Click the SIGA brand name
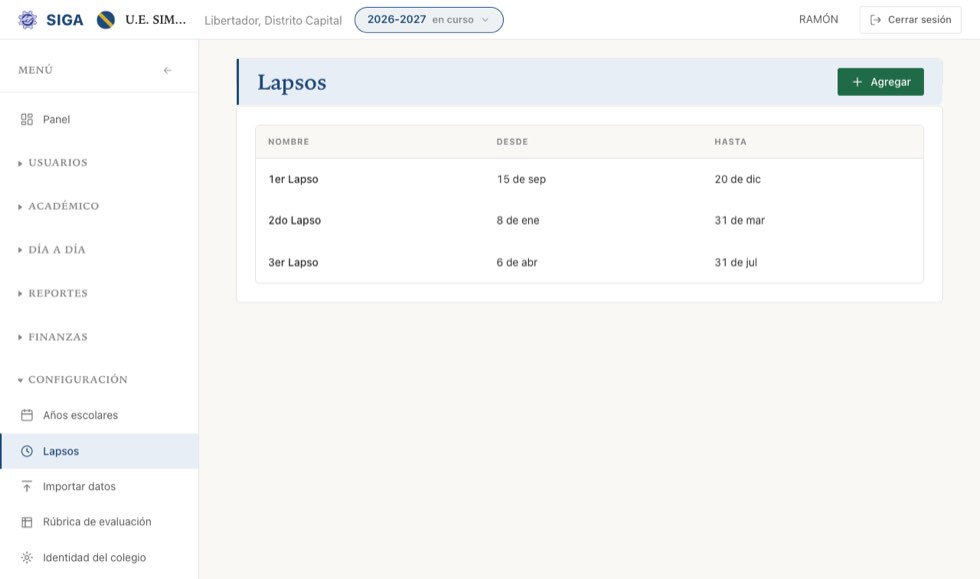 pos(65,20)
